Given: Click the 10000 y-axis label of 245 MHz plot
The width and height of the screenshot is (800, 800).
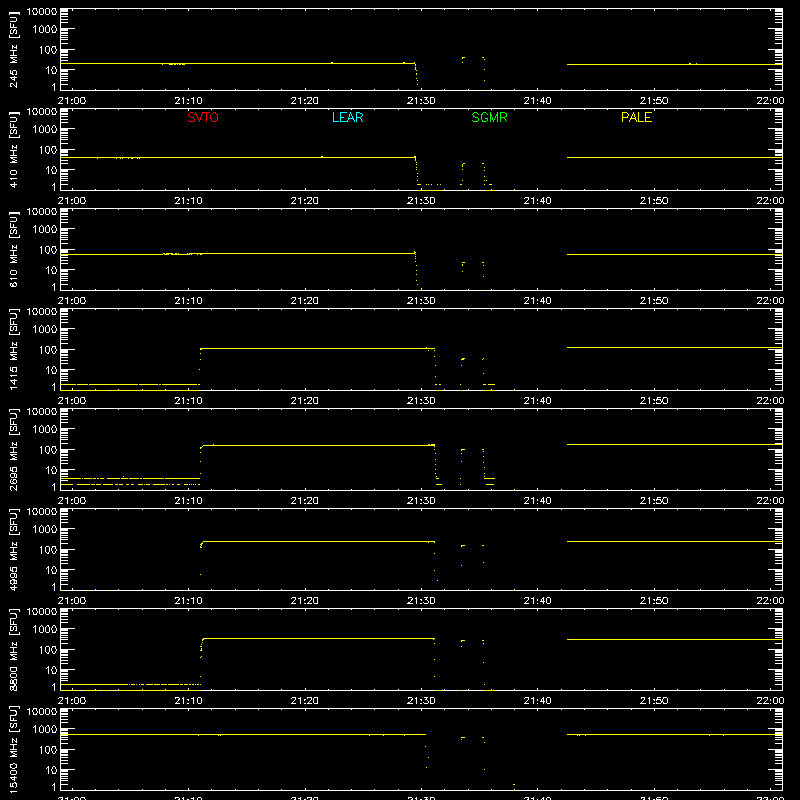Looking at the screenshot, I should (x=42, y=12).
